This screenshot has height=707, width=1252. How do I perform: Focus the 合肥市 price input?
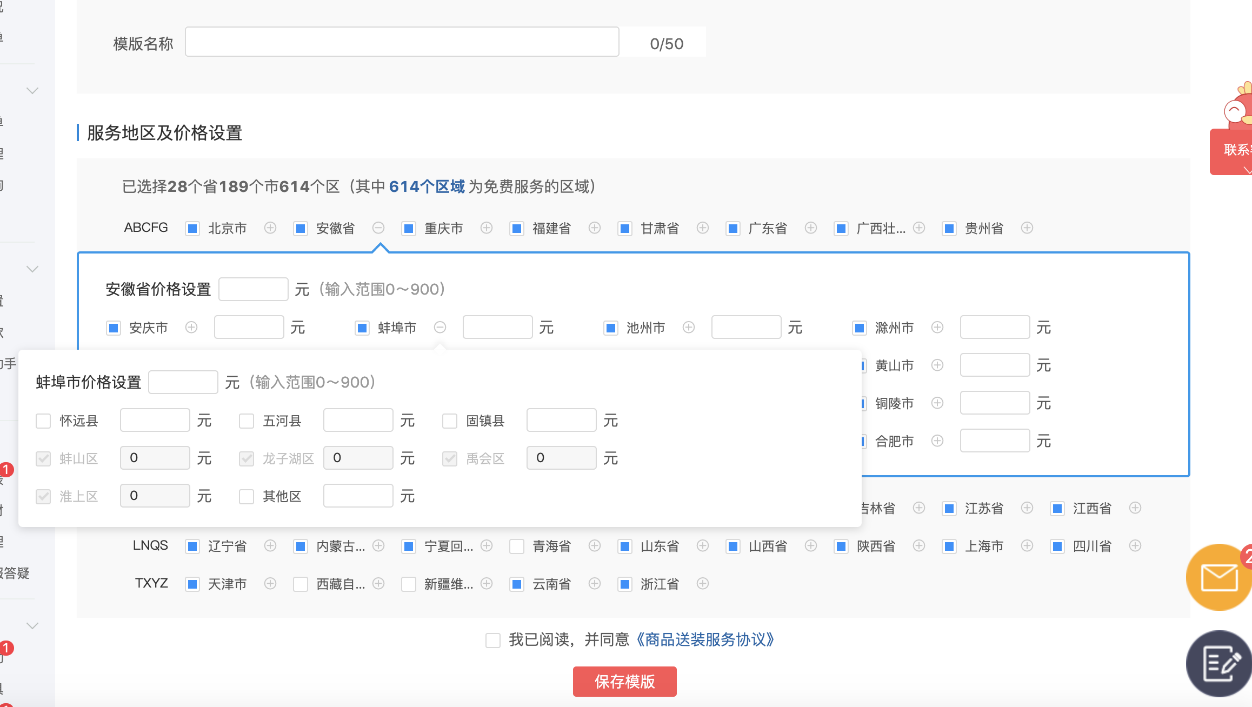995,441
